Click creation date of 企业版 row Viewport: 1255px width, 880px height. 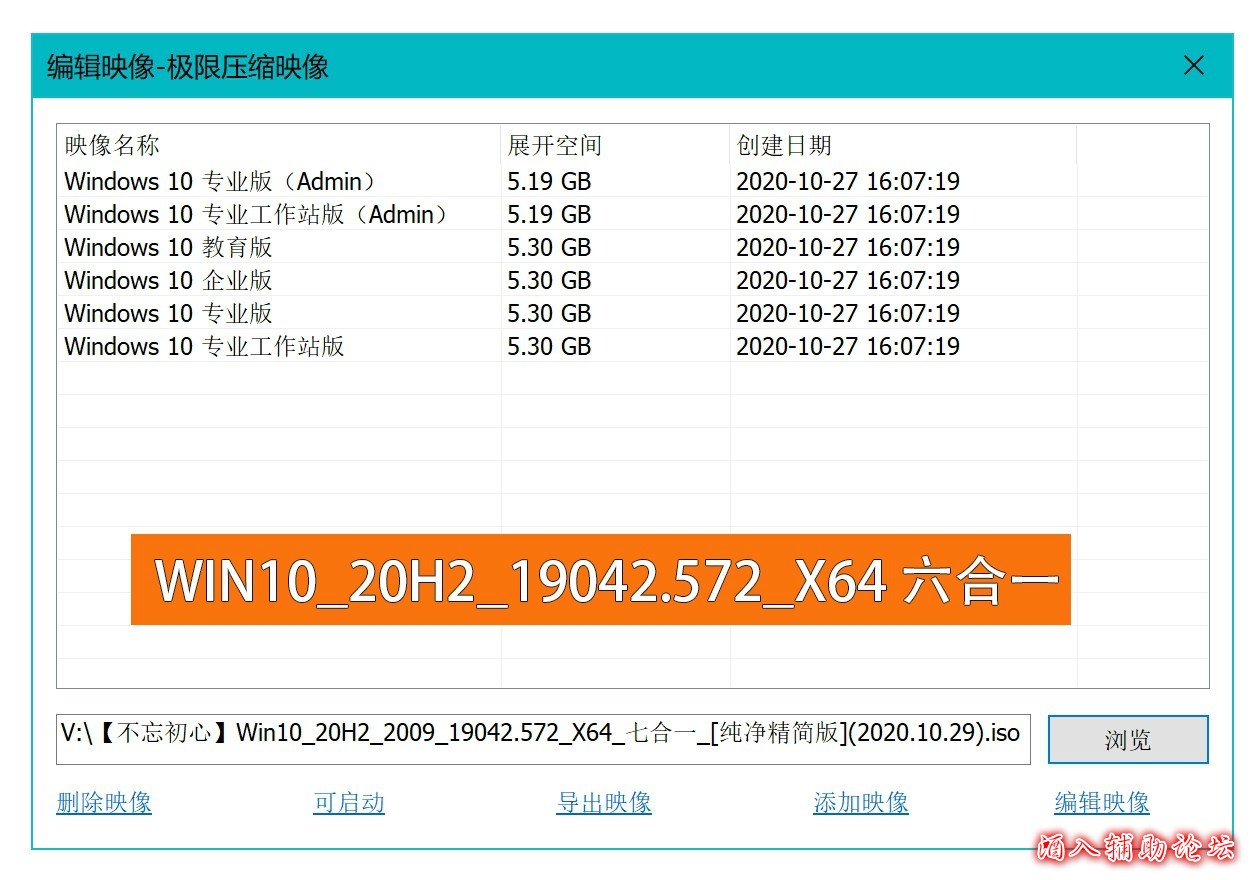click(x=848, y=280)
